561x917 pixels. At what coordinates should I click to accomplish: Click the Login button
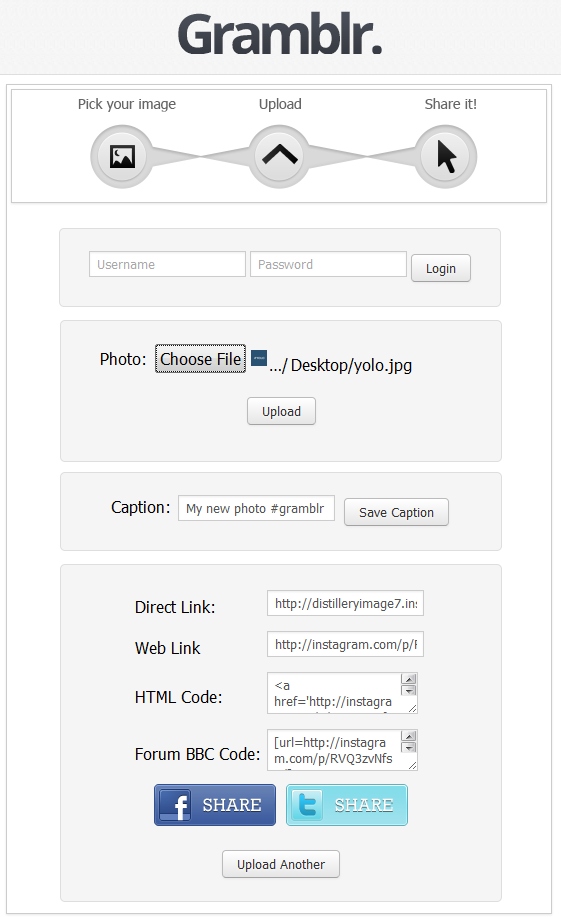click(x=440, y=268)
